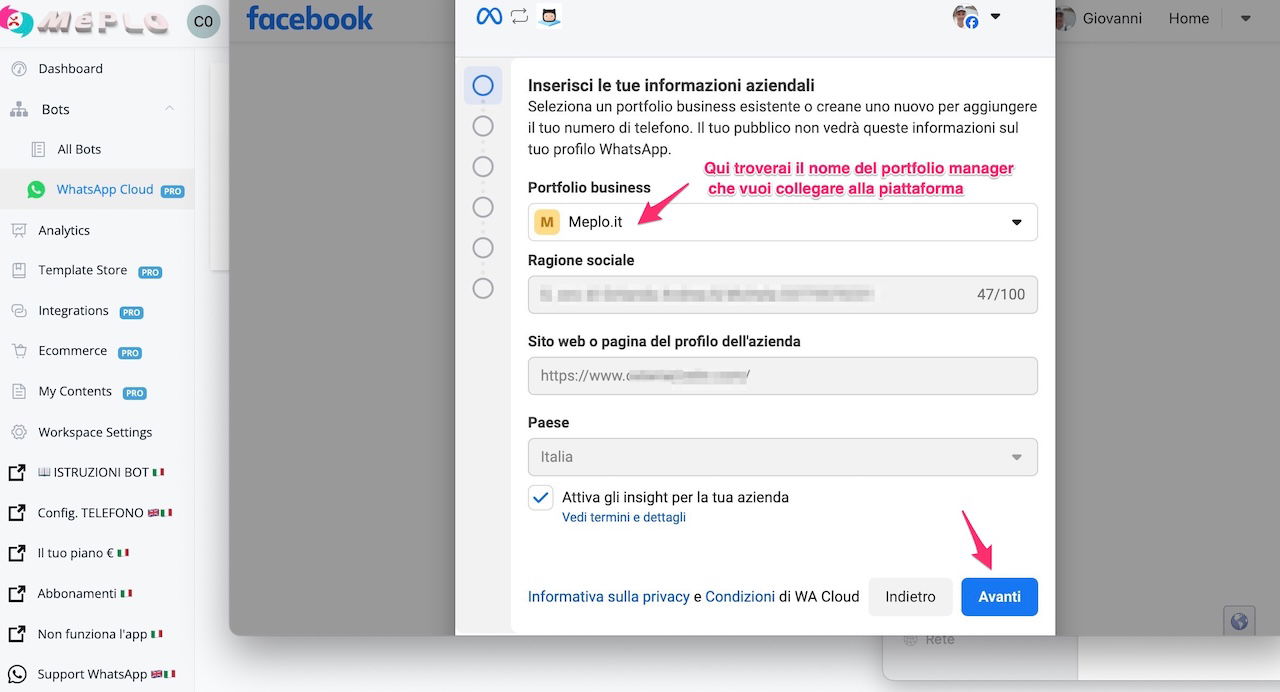The image size is (1280, 692).
Task: Click the My Contents document icon
Action: tap(19, 392)
